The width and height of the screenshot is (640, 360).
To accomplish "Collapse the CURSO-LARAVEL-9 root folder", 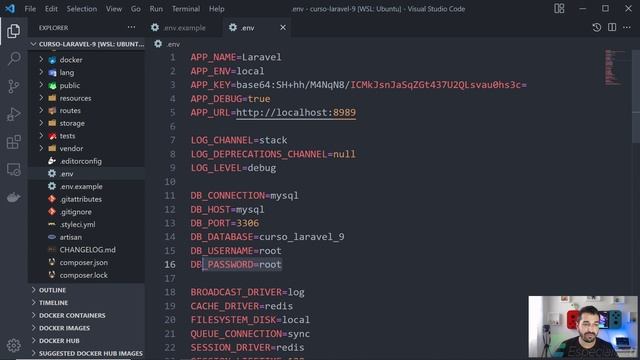I will pyautogui.click(x=87, y=44).
